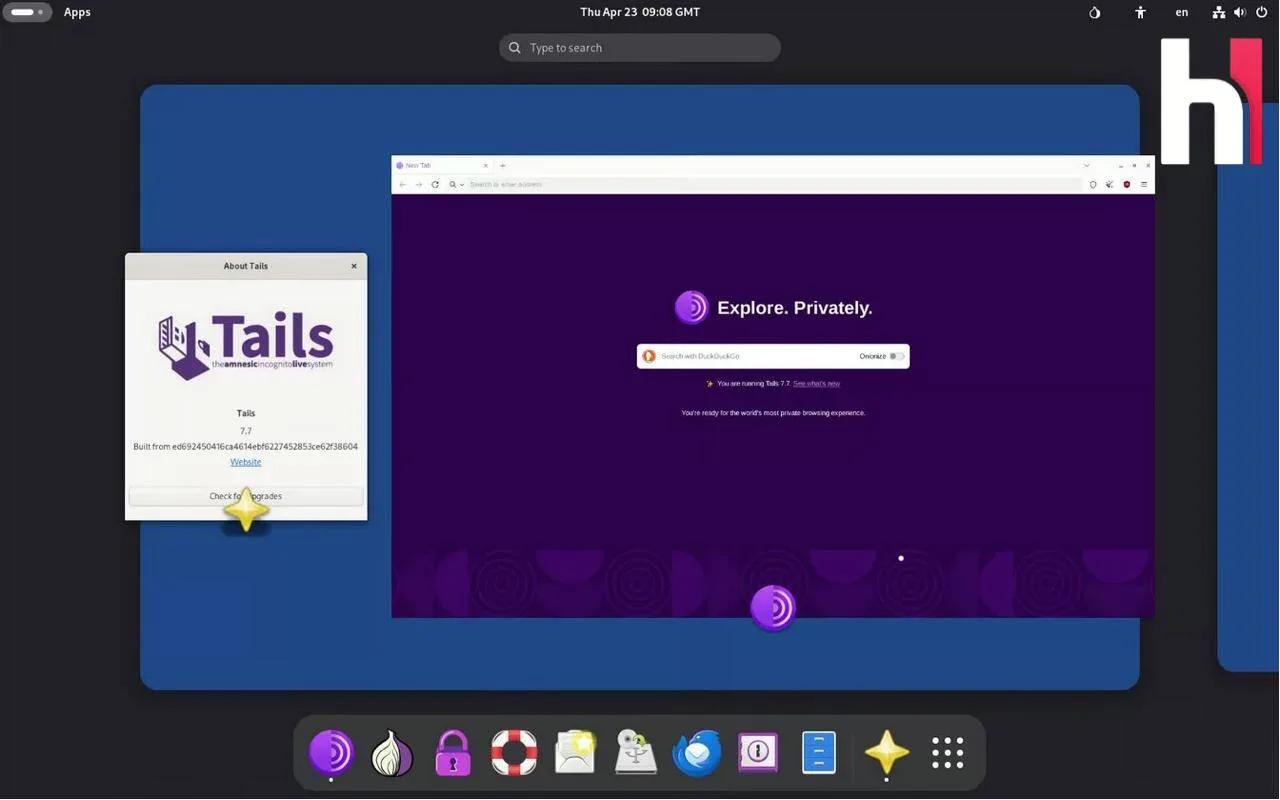
Task: Open Thunderbird mail from the dock
Action: (697, 752)
